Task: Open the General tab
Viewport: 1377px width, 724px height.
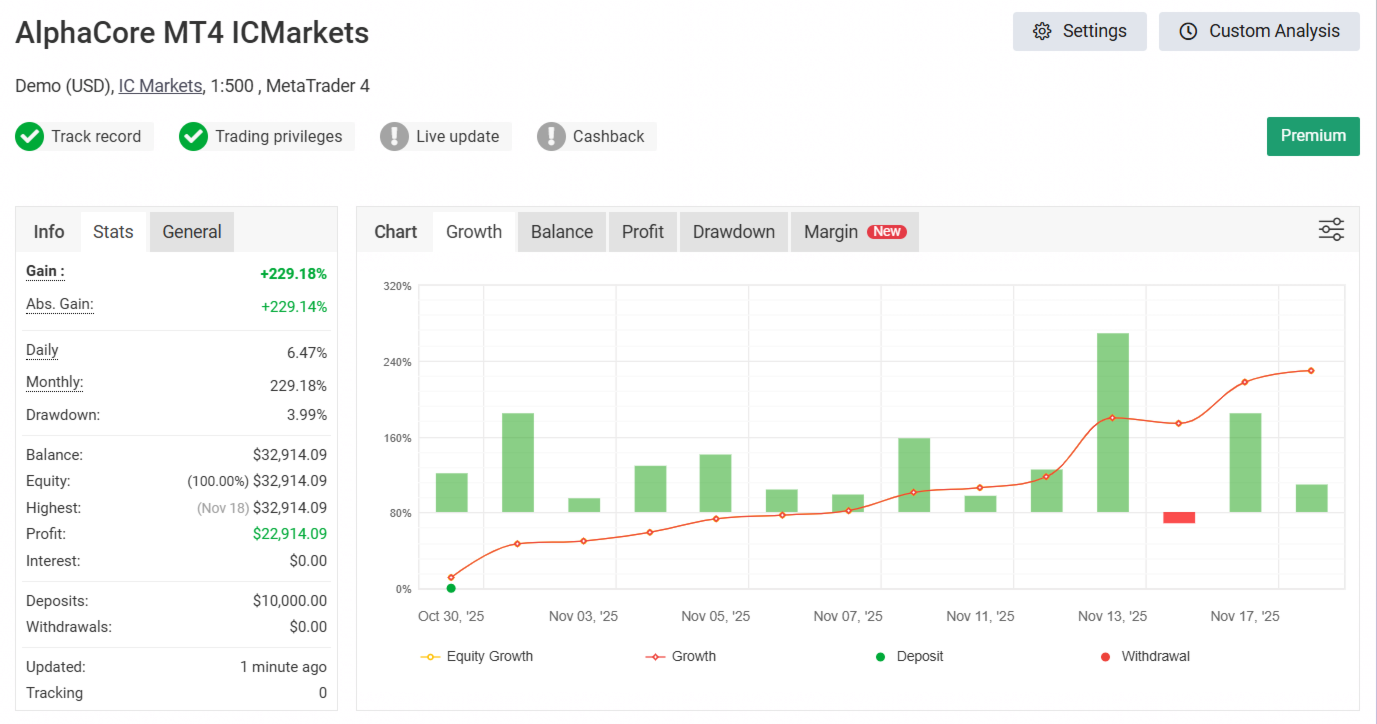Action: (192, 232)
